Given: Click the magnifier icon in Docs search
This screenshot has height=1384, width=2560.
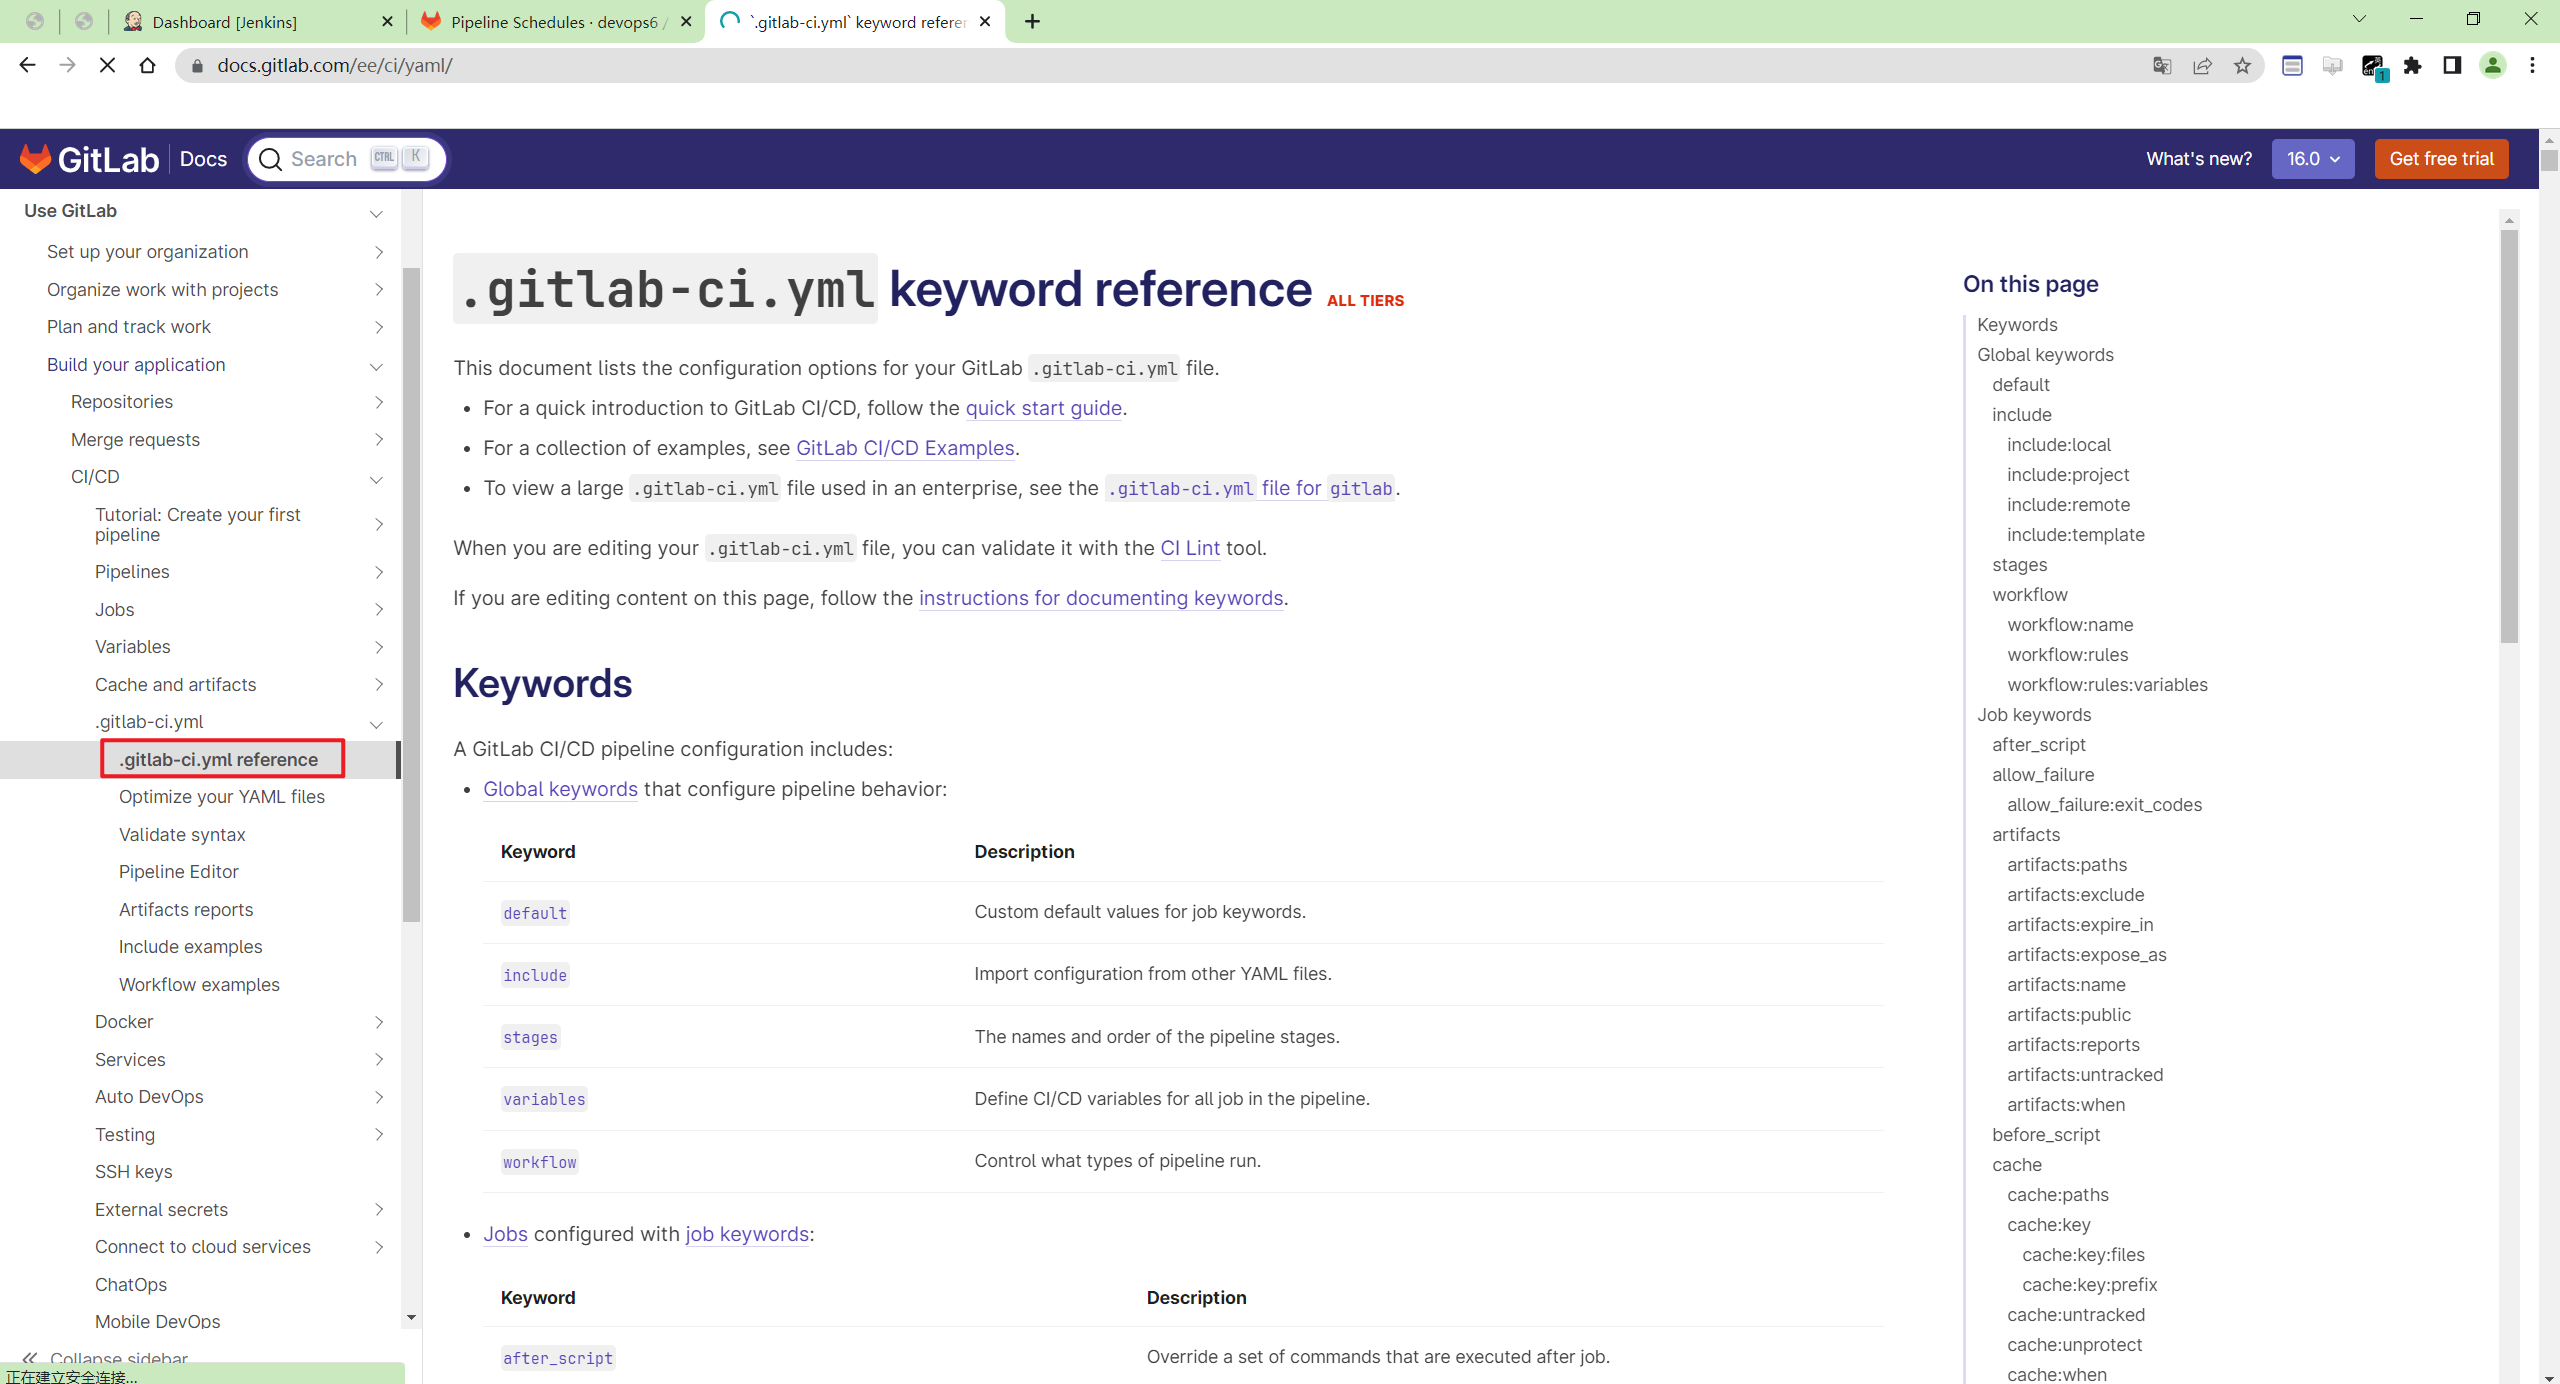Looking at the screenshot, I should pyautogui.click(x=270, y=159).
